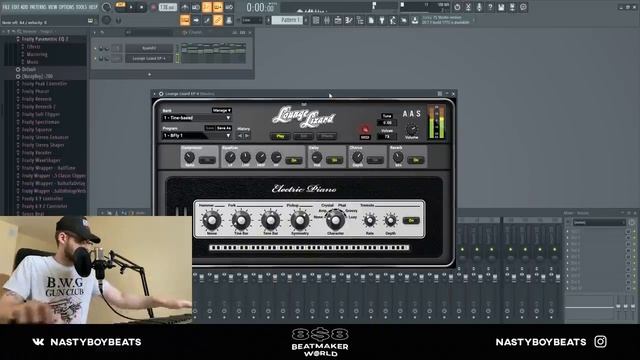
Task: Click the Character knob on Electric Piano
Action: point(335,220)
